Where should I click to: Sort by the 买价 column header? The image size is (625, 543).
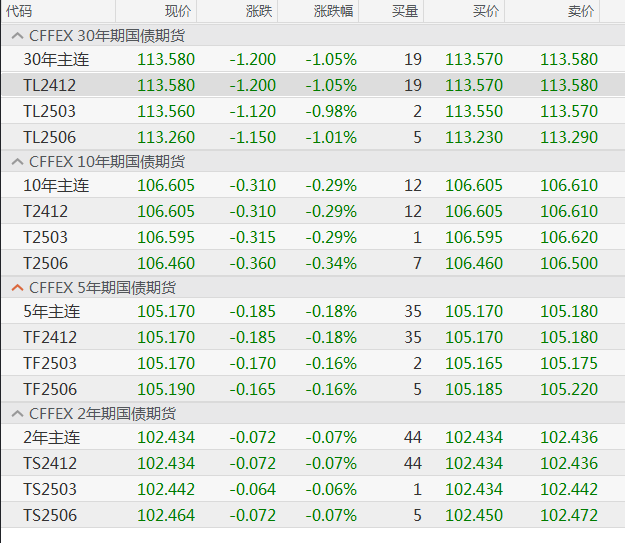[486, 11]
